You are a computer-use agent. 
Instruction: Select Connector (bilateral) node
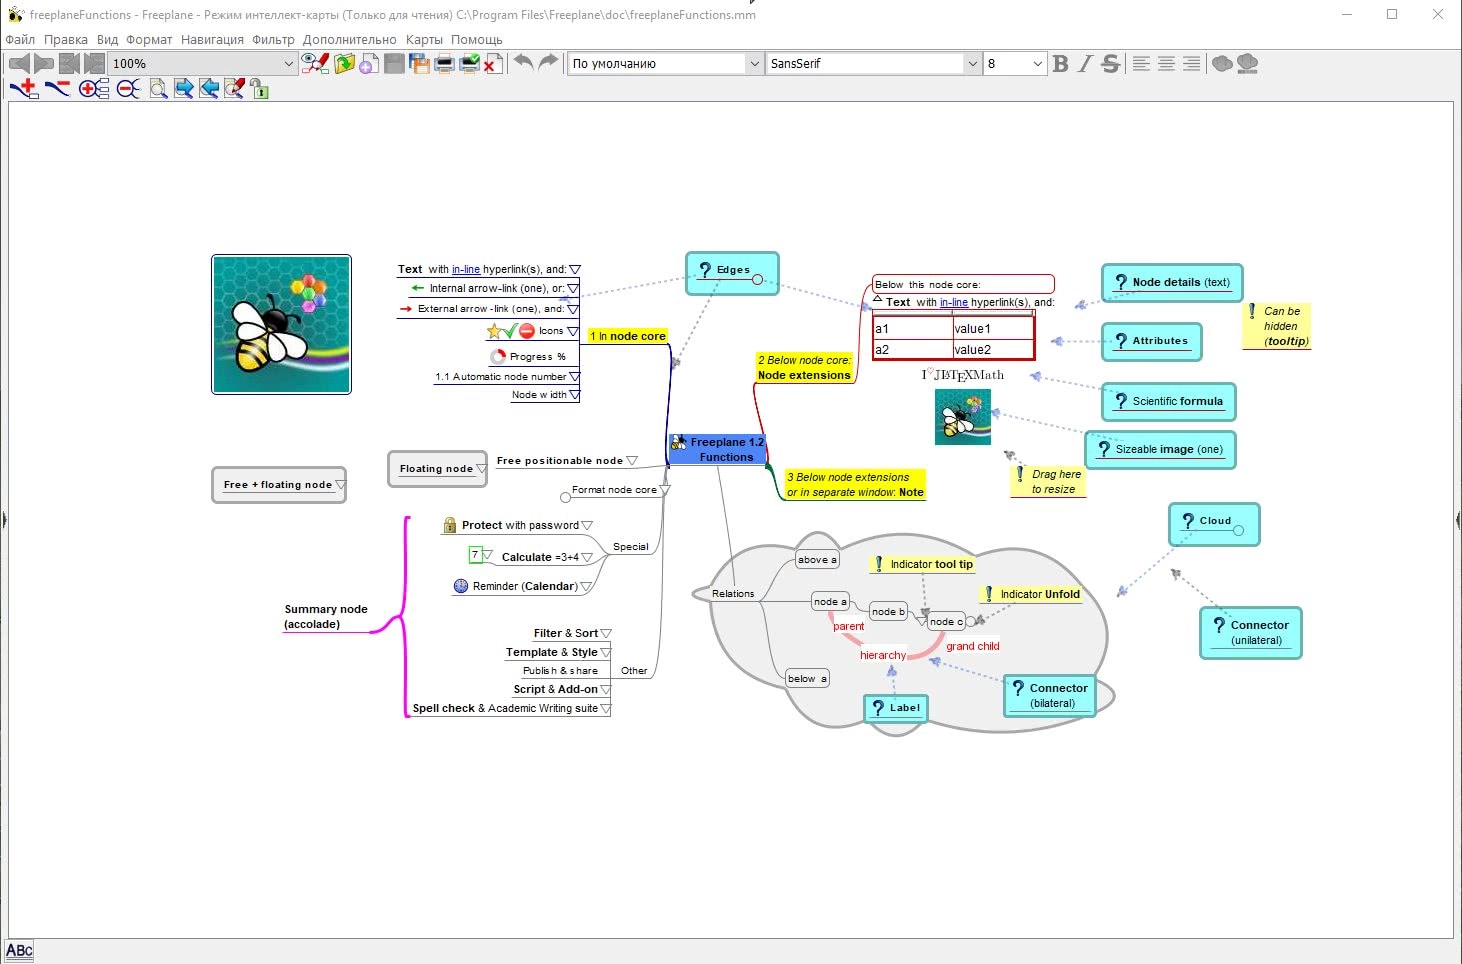pyautogui.click(x=1049, y=695)
